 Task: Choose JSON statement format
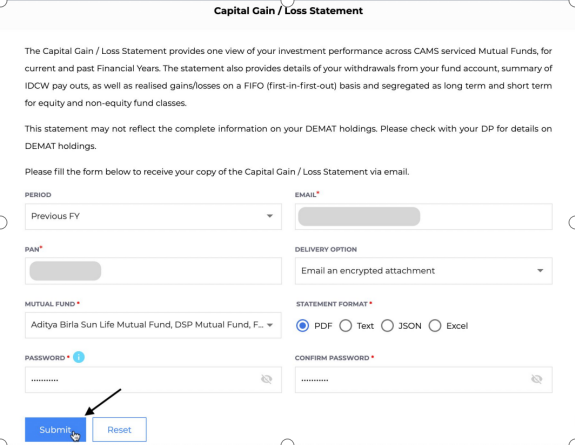click(387, 325)
